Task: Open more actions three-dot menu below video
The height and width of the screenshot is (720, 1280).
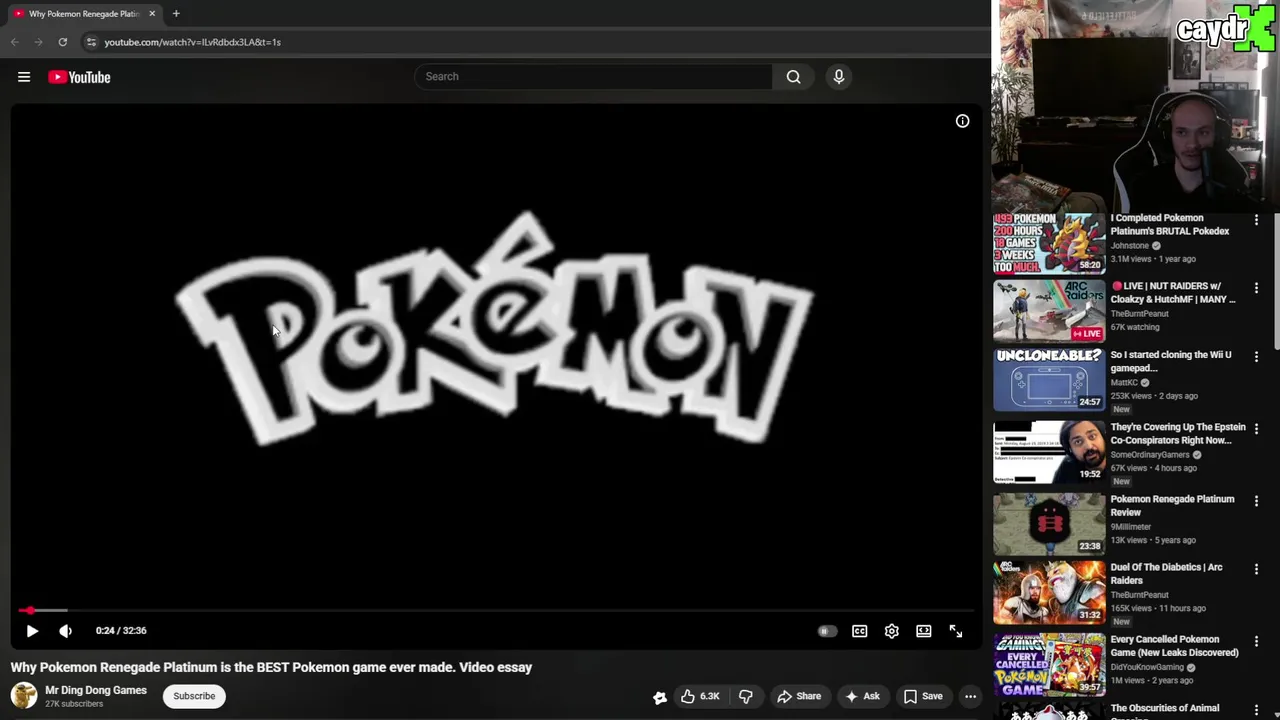Action: (970, 696)
